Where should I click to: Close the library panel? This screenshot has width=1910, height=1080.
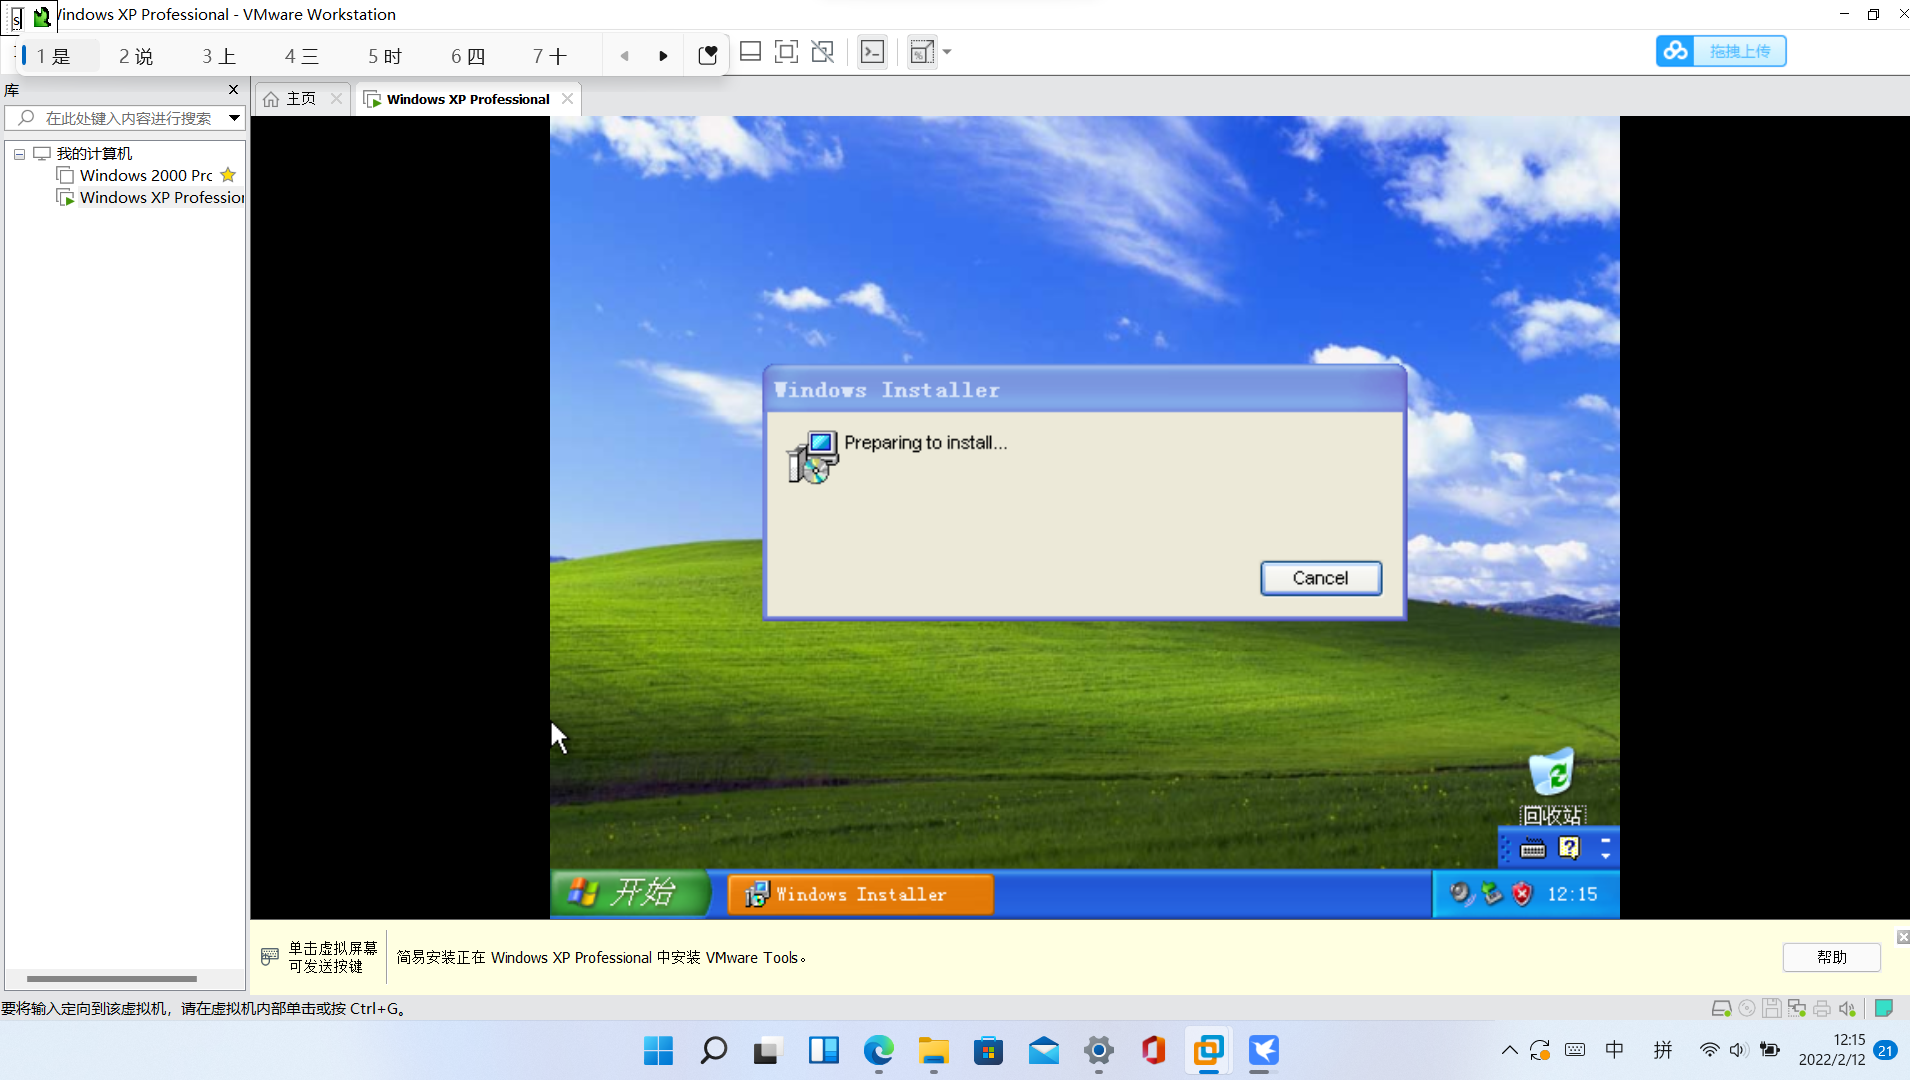[234, 90]
